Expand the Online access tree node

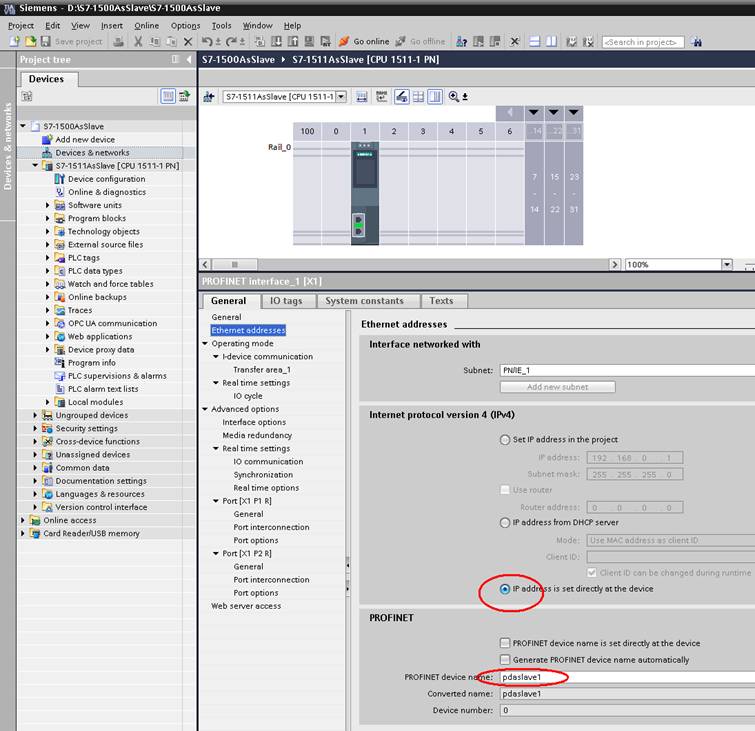[22, 520]
